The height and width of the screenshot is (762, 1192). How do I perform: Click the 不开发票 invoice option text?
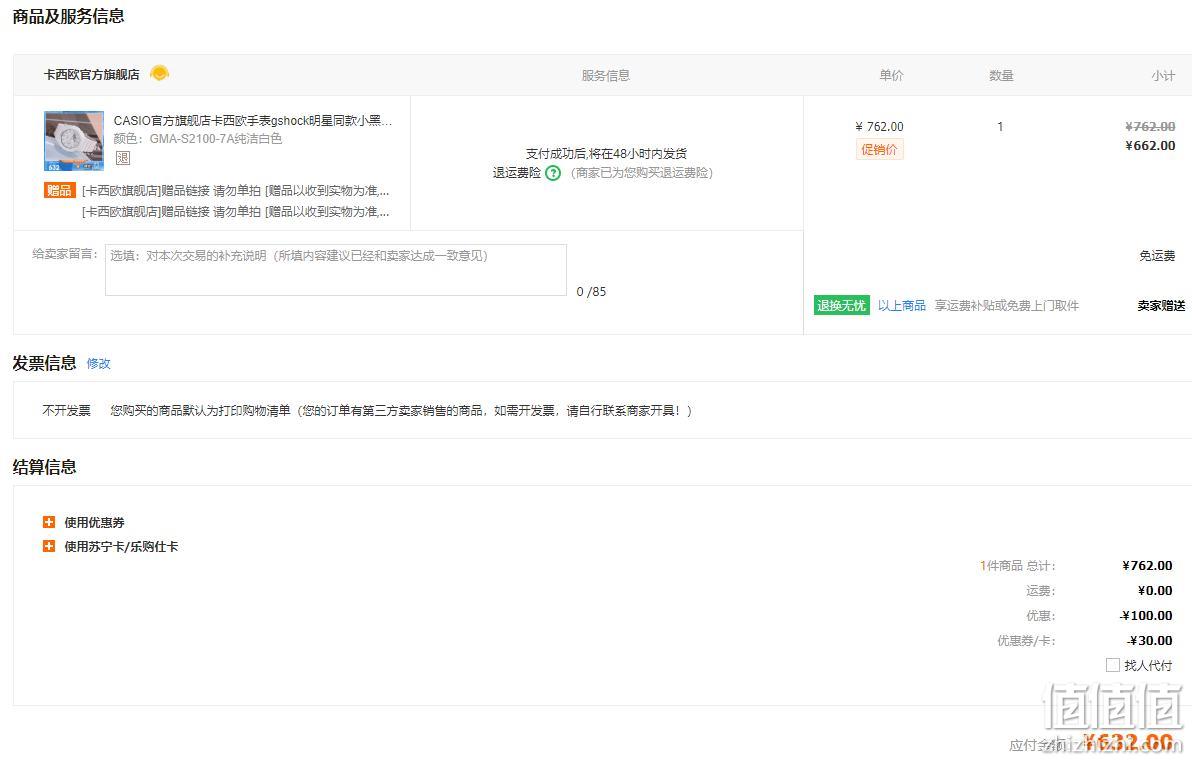pyautogui.click(x=66, y=411)
